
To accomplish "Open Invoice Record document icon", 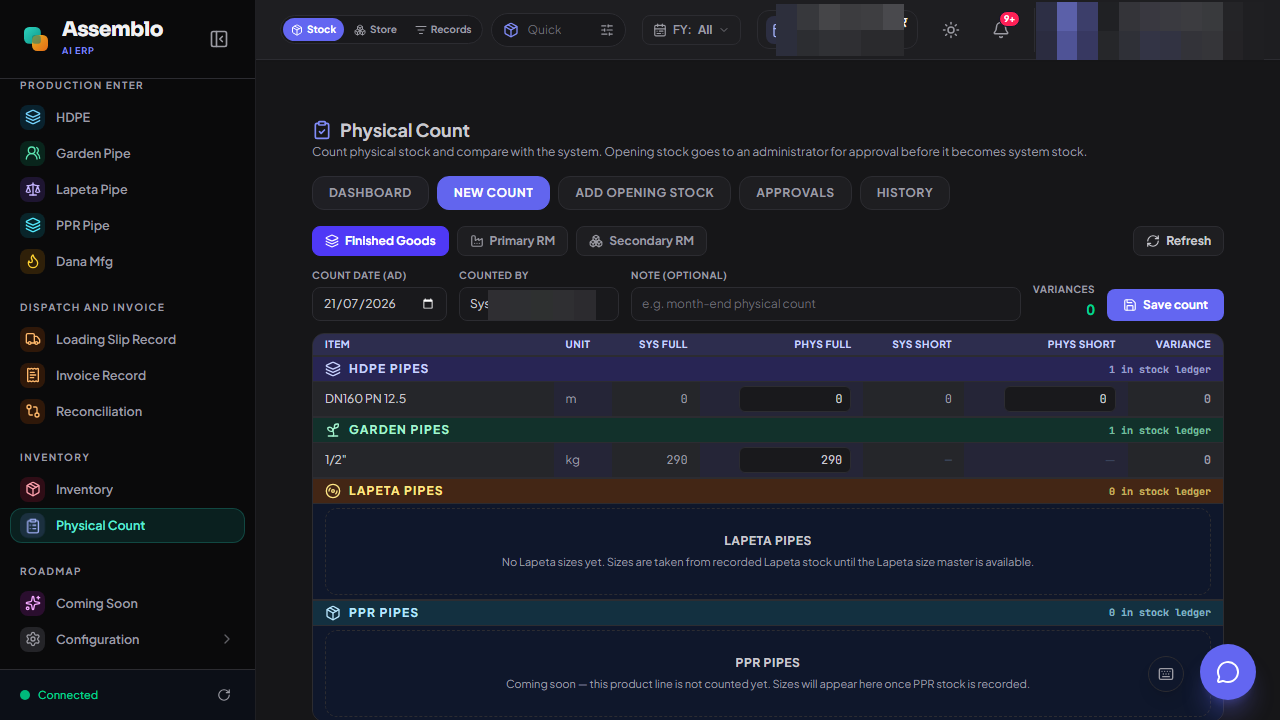I will pos(33,375).
